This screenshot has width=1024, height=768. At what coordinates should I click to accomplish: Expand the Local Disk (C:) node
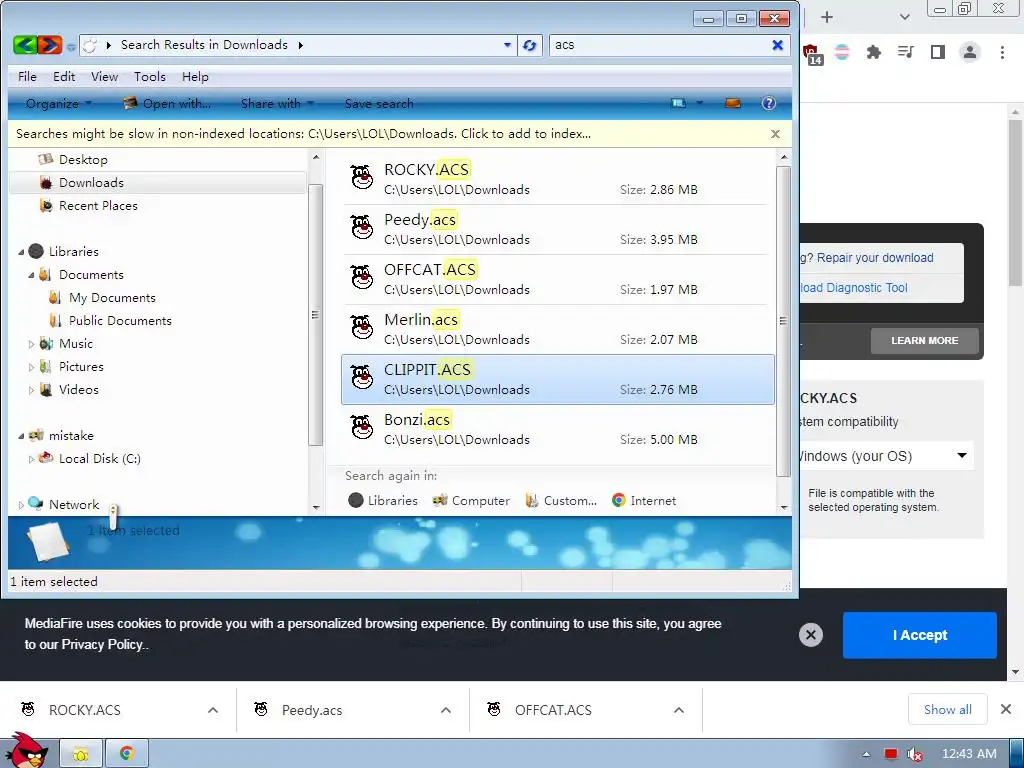tap(31, 459)
